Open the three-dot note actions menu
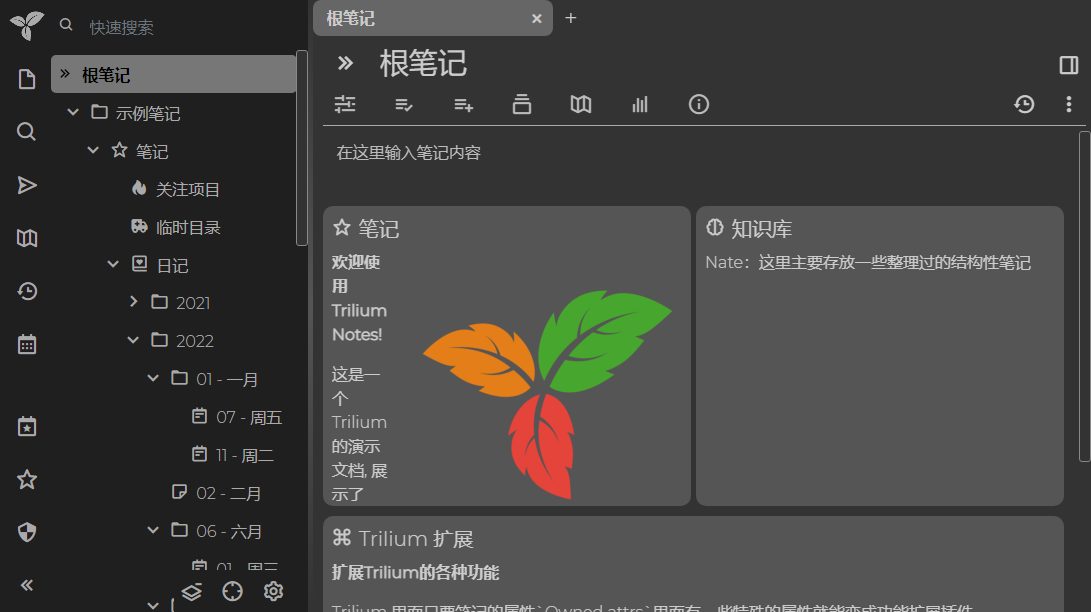 (x=1069, y=104)
